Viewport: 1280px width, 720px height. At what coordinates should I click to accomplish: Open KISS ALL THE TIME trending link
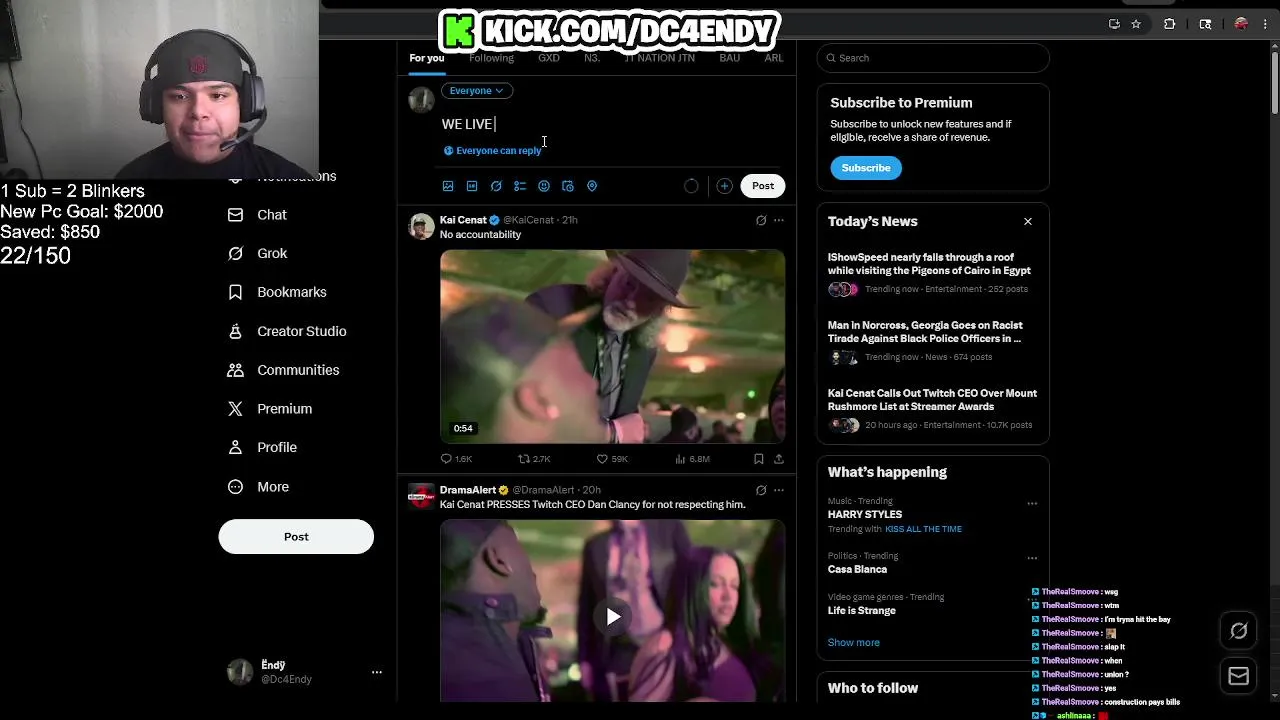pos(923,529)
